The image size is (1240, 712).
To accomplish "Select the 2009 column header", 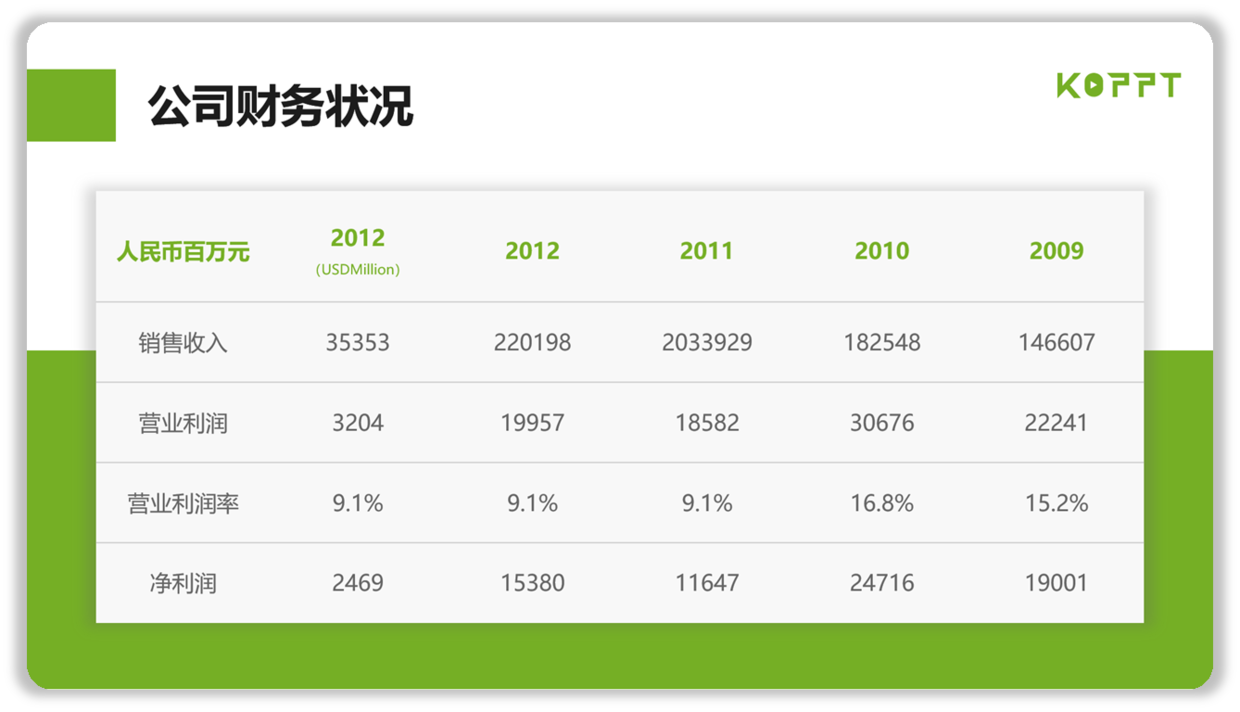I will tap(1057, 251).
